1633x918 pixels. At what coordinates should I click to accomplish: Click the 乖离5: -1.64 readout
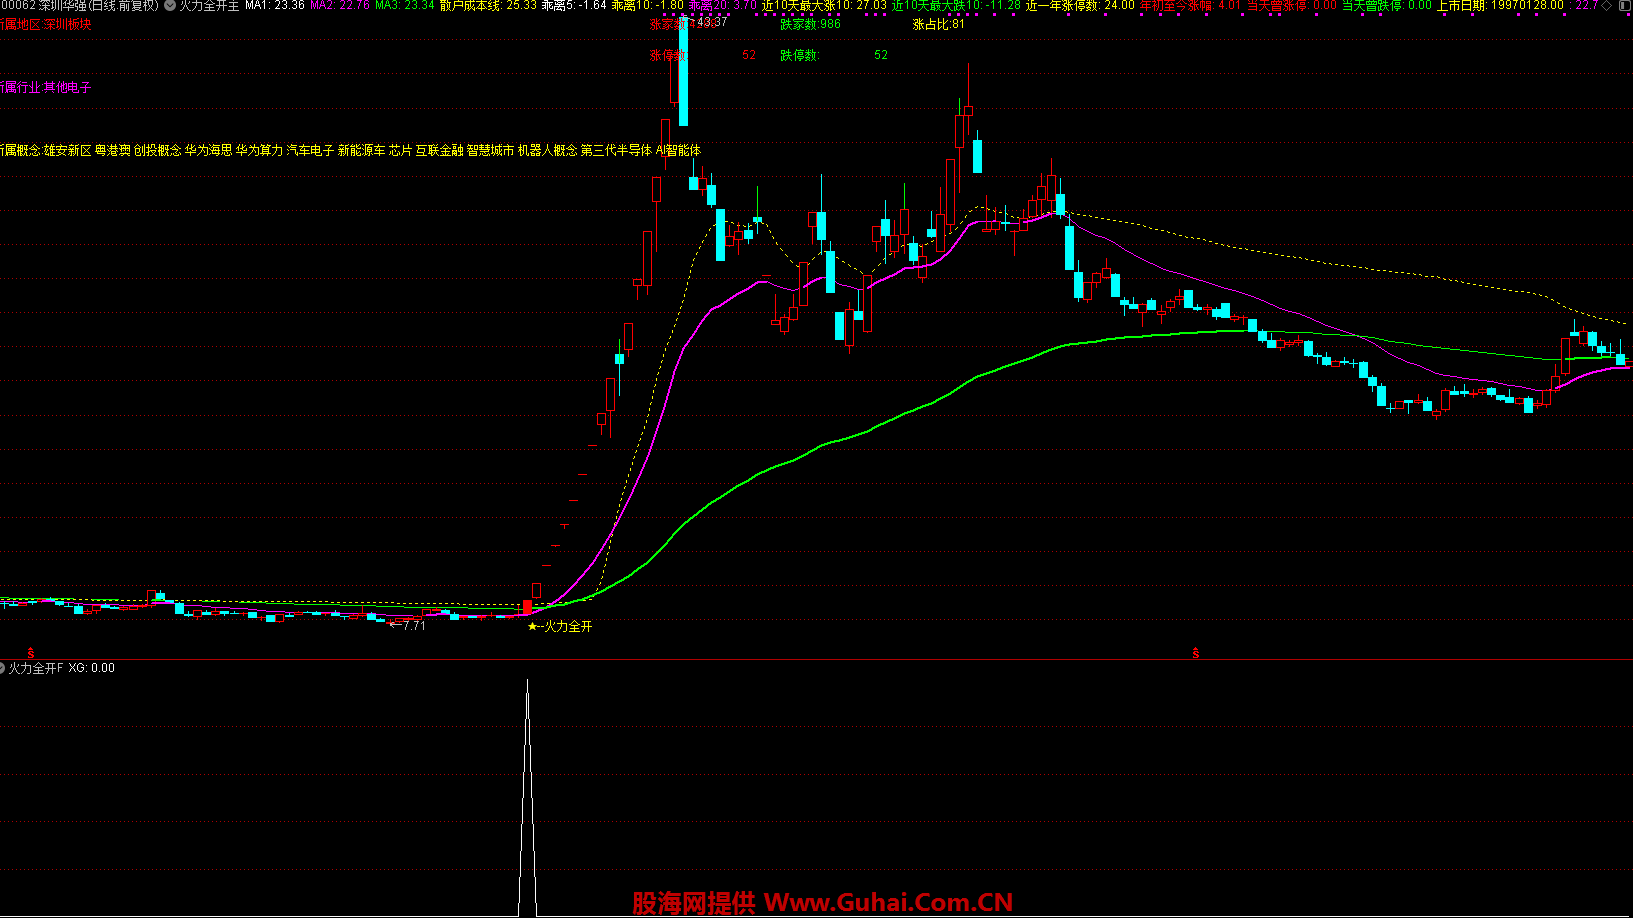pyautogui.click(x=574, y=6)
